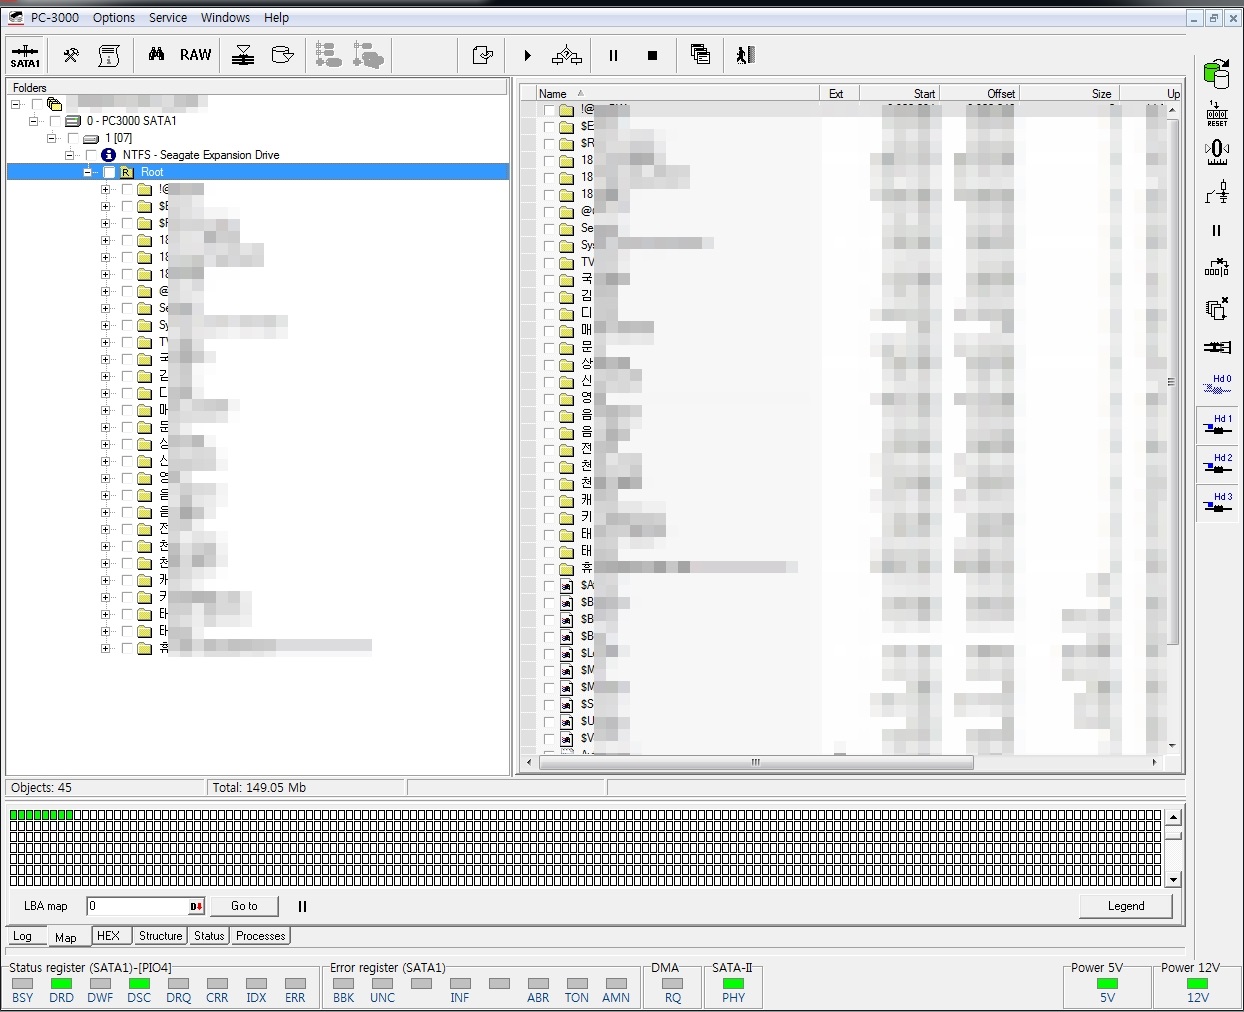Tick the 0 - PC3000 SATA1 checkbox
1244x1012 pixels.
(x=55, y=121)
